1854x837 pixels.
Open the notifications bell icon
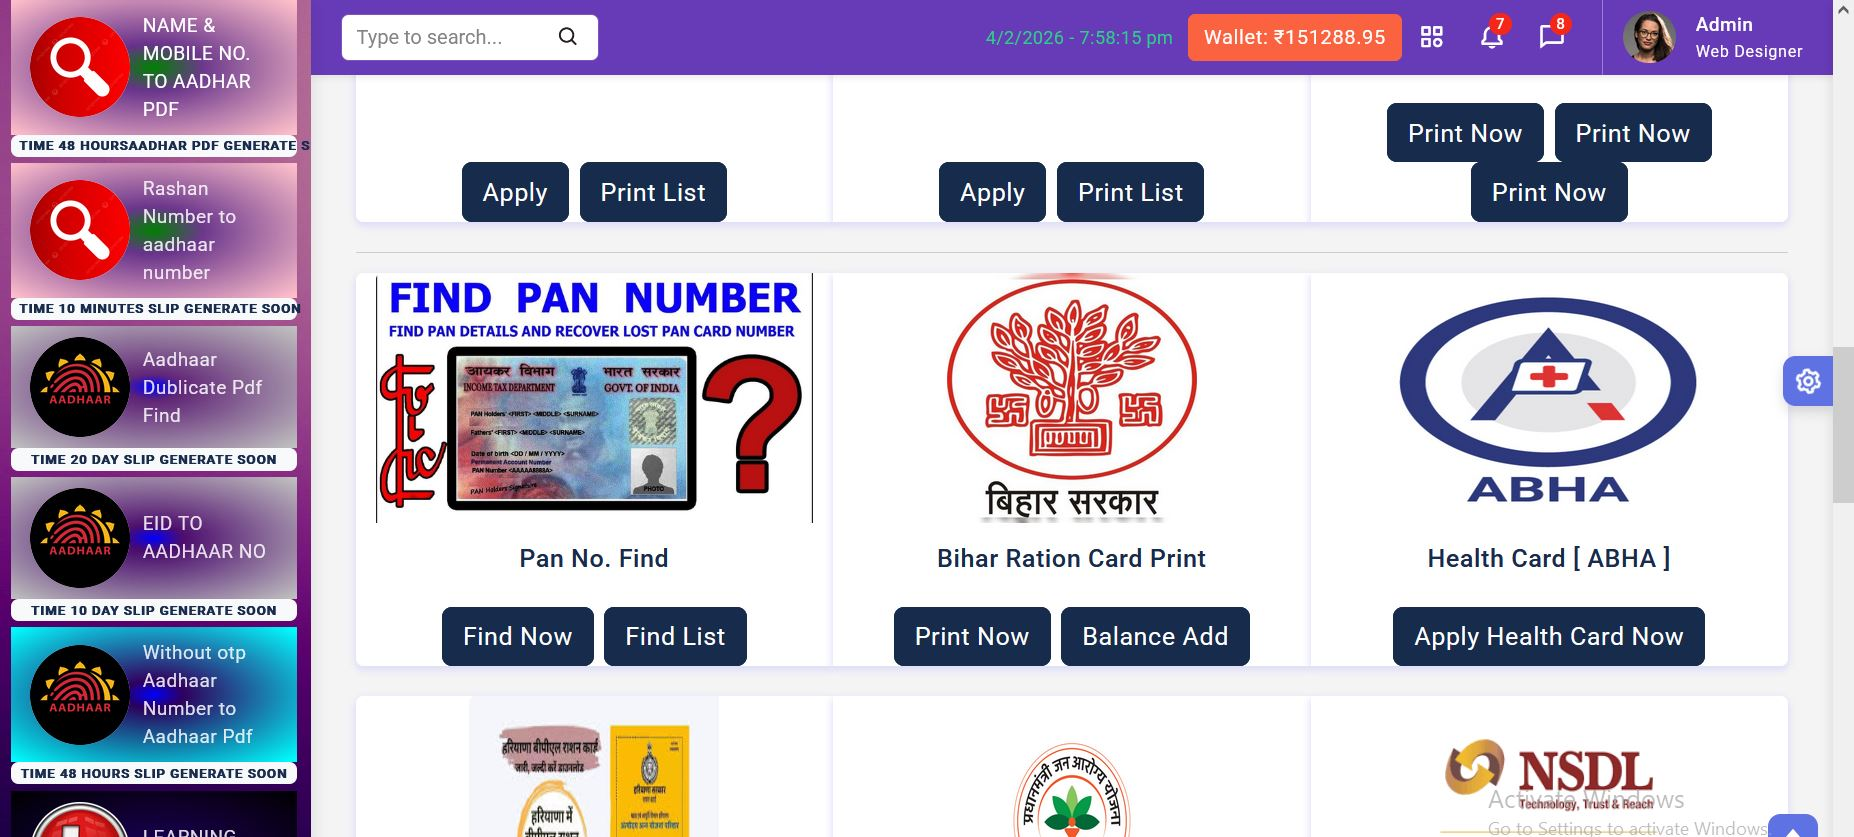coord(1491,37)
